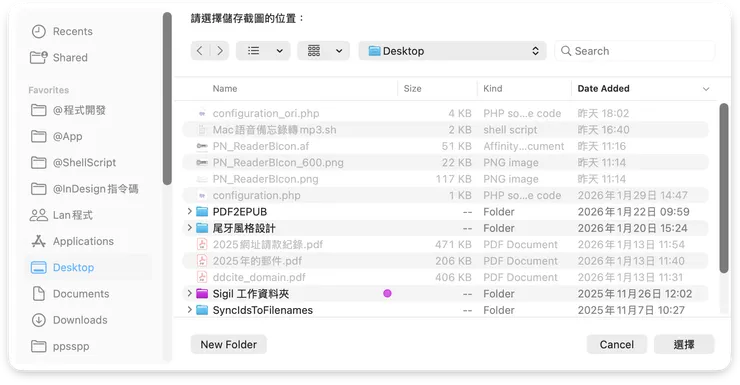Open Recents in the sidebar

[x=72, y=32]
